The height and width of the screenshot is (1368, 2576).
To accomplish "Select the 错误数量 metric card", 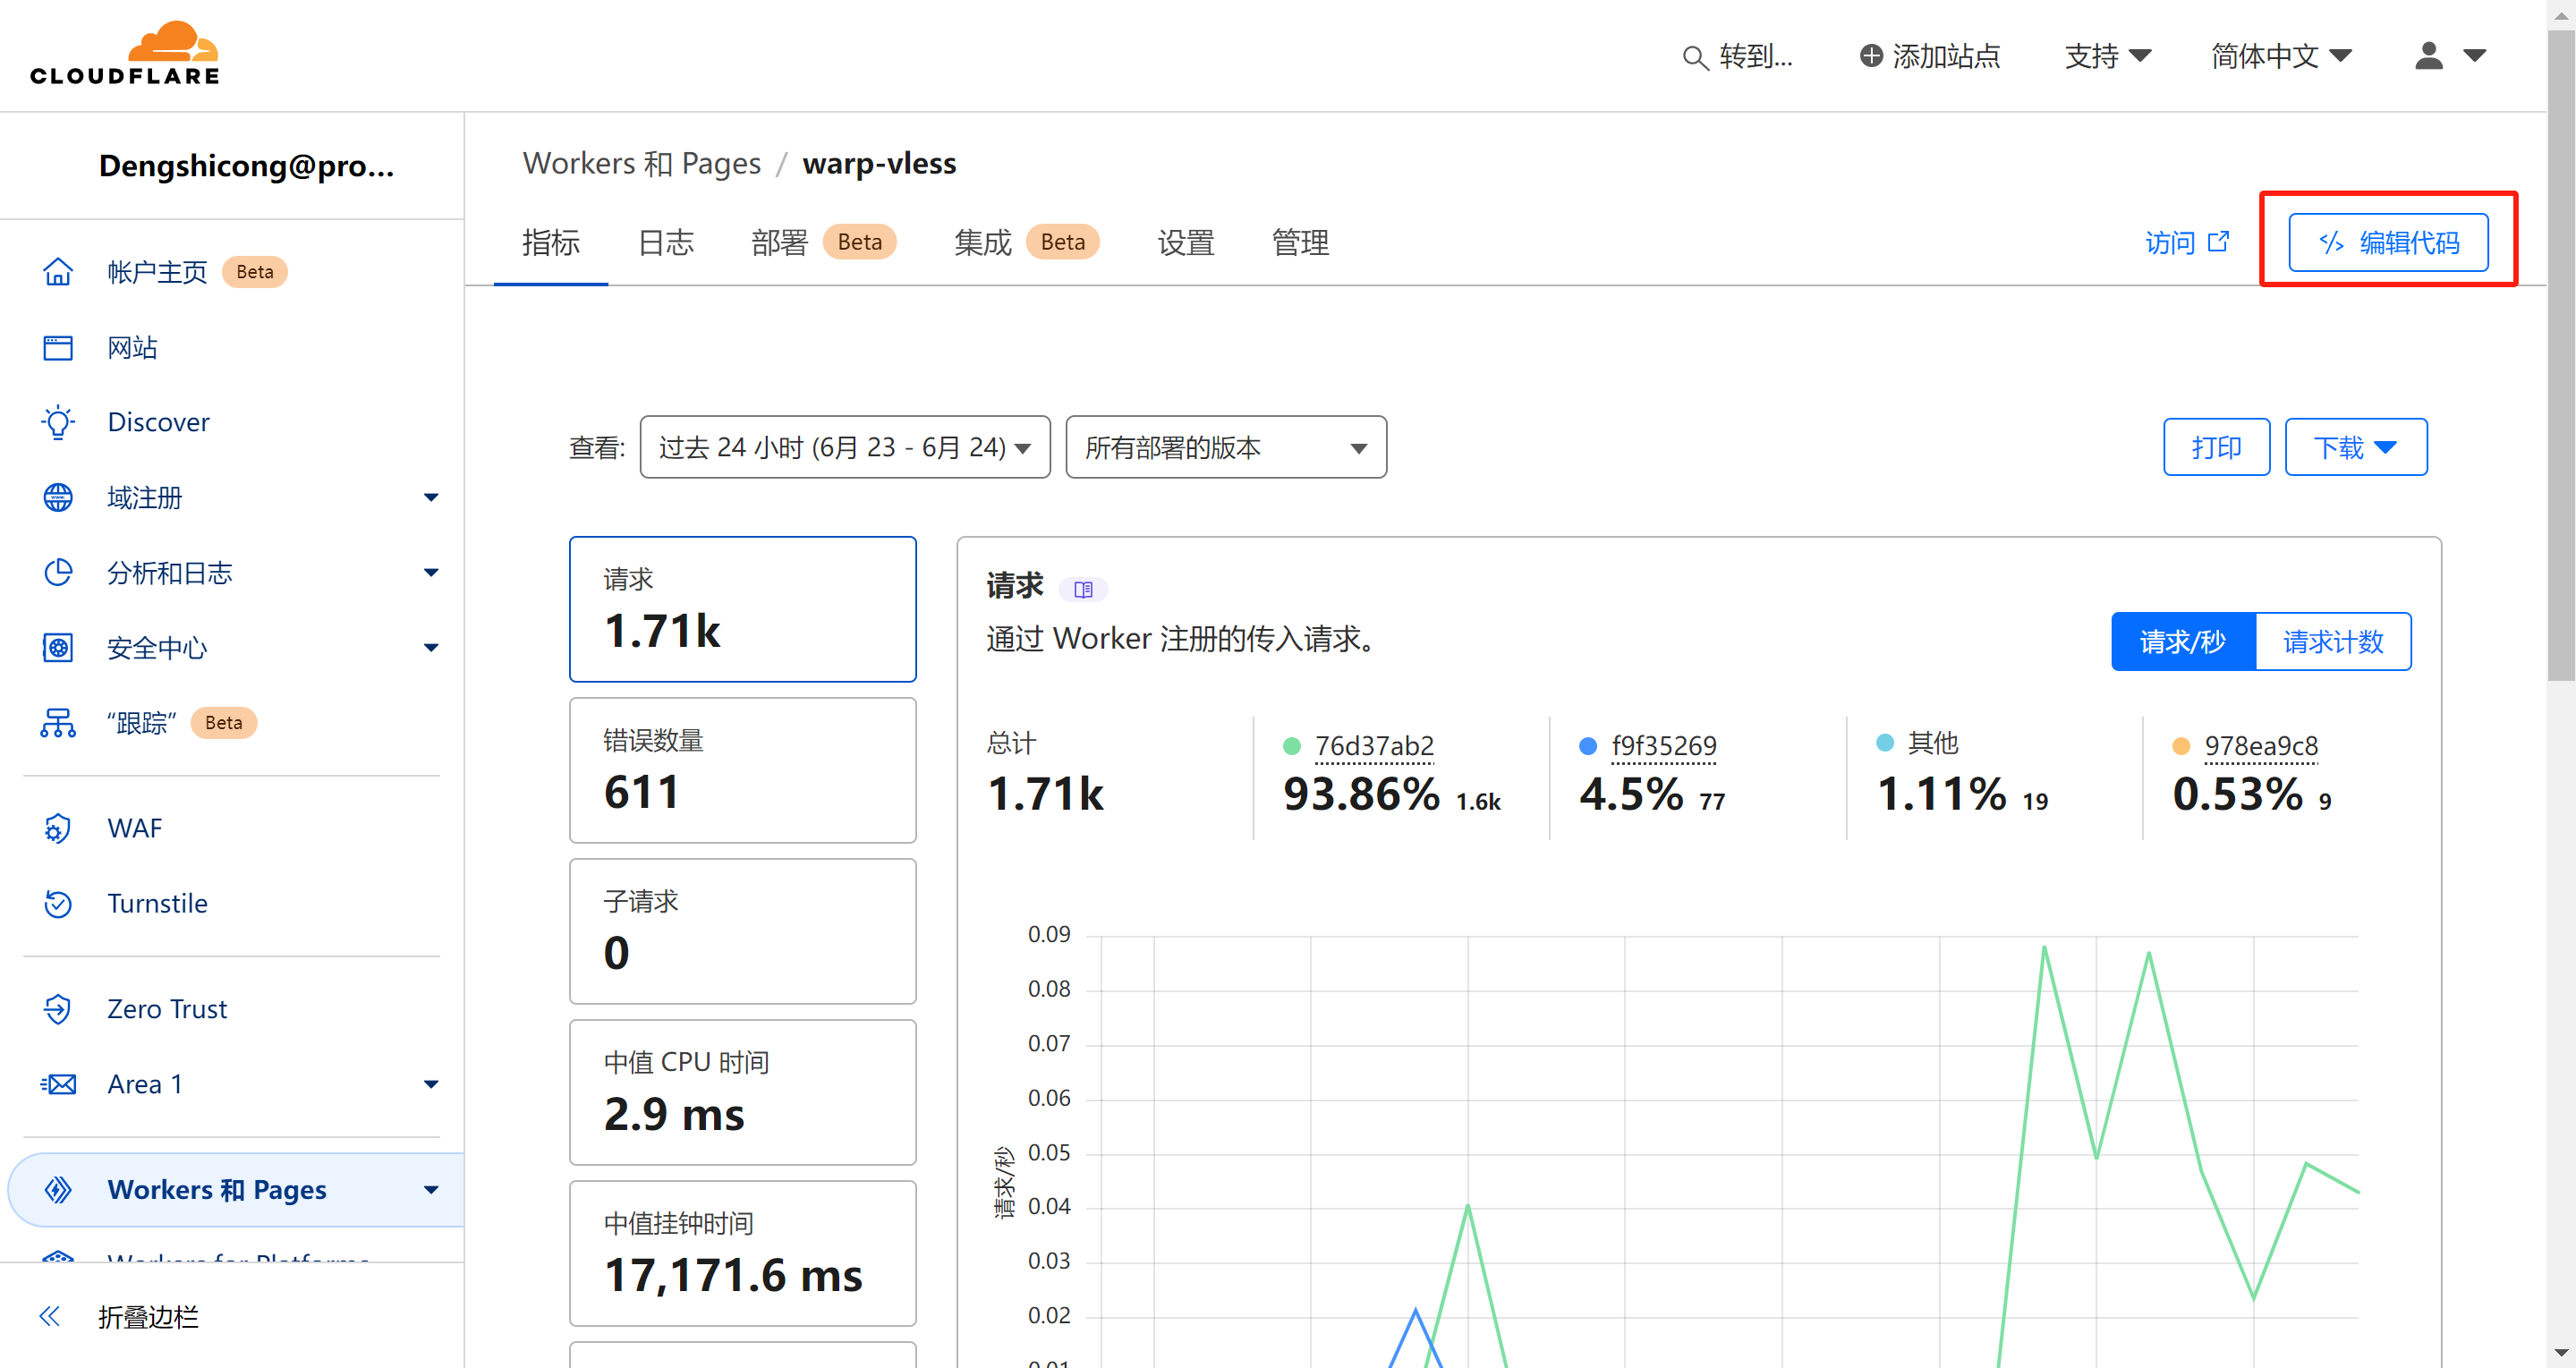I will tap(742, 770).
